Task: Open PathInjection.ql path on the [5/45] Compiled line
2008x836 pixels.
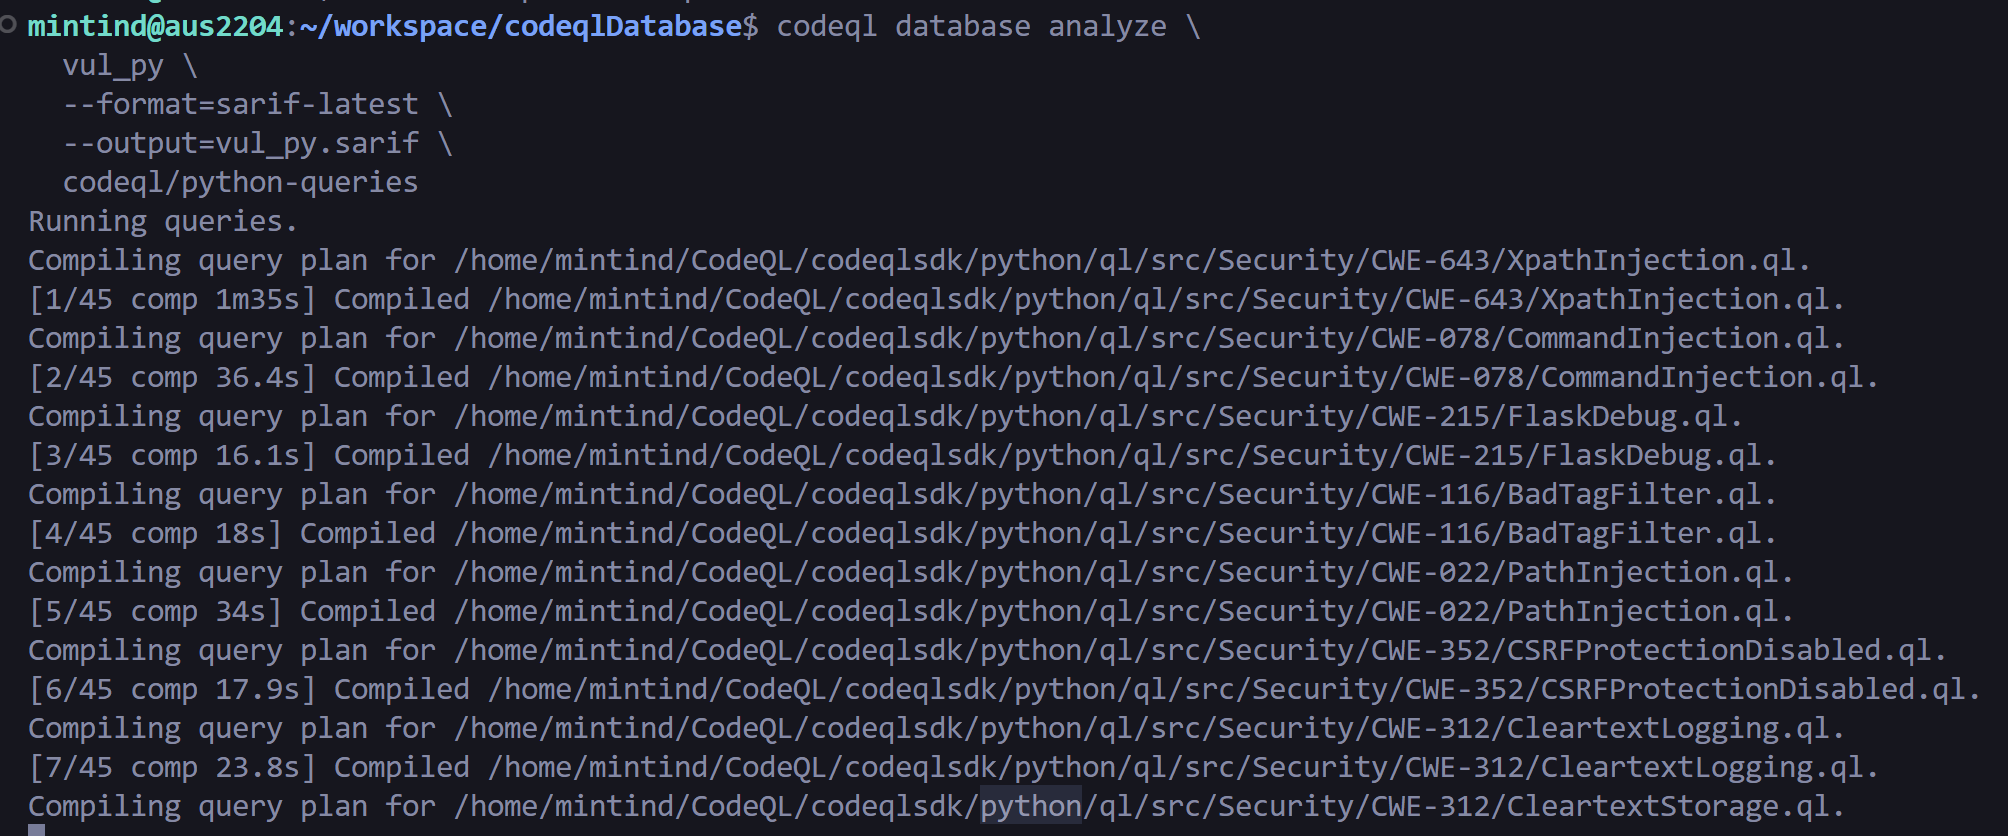Action: tap(1123, 611)
